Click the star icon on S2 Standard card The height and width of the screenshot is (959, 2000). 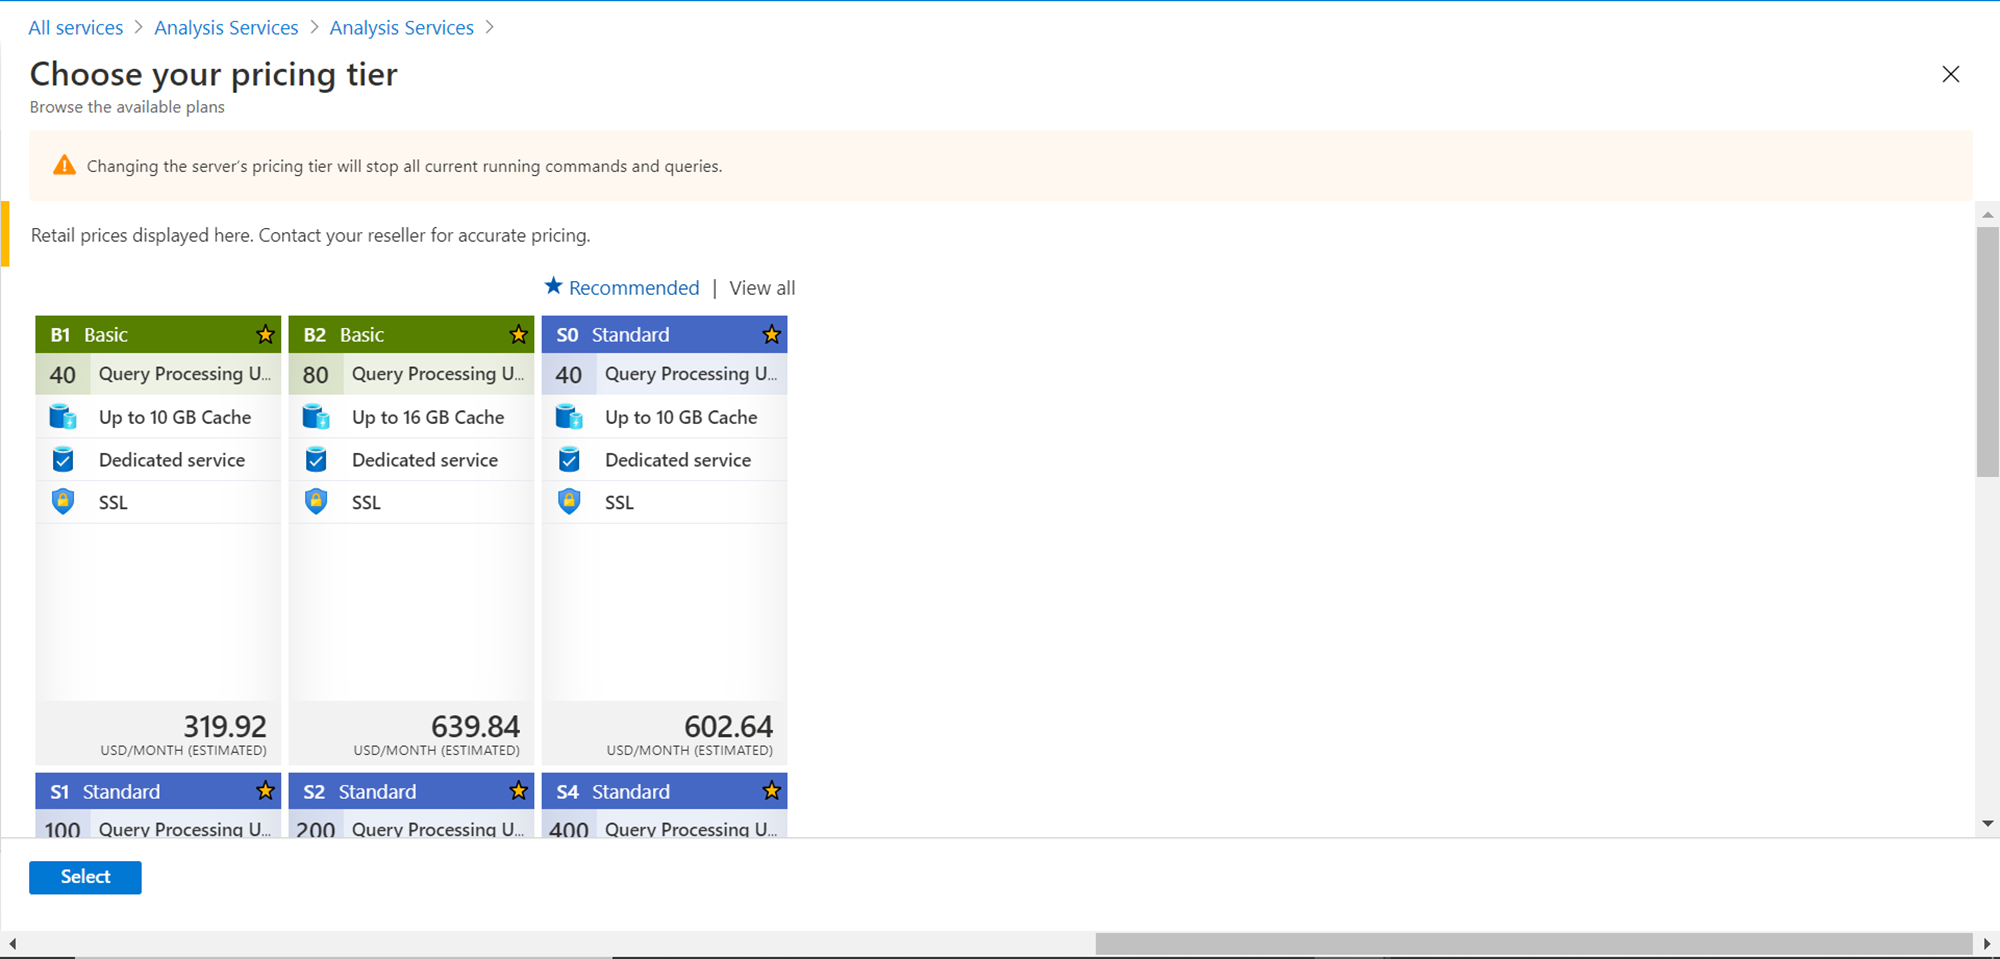click(x=518, y=791)
